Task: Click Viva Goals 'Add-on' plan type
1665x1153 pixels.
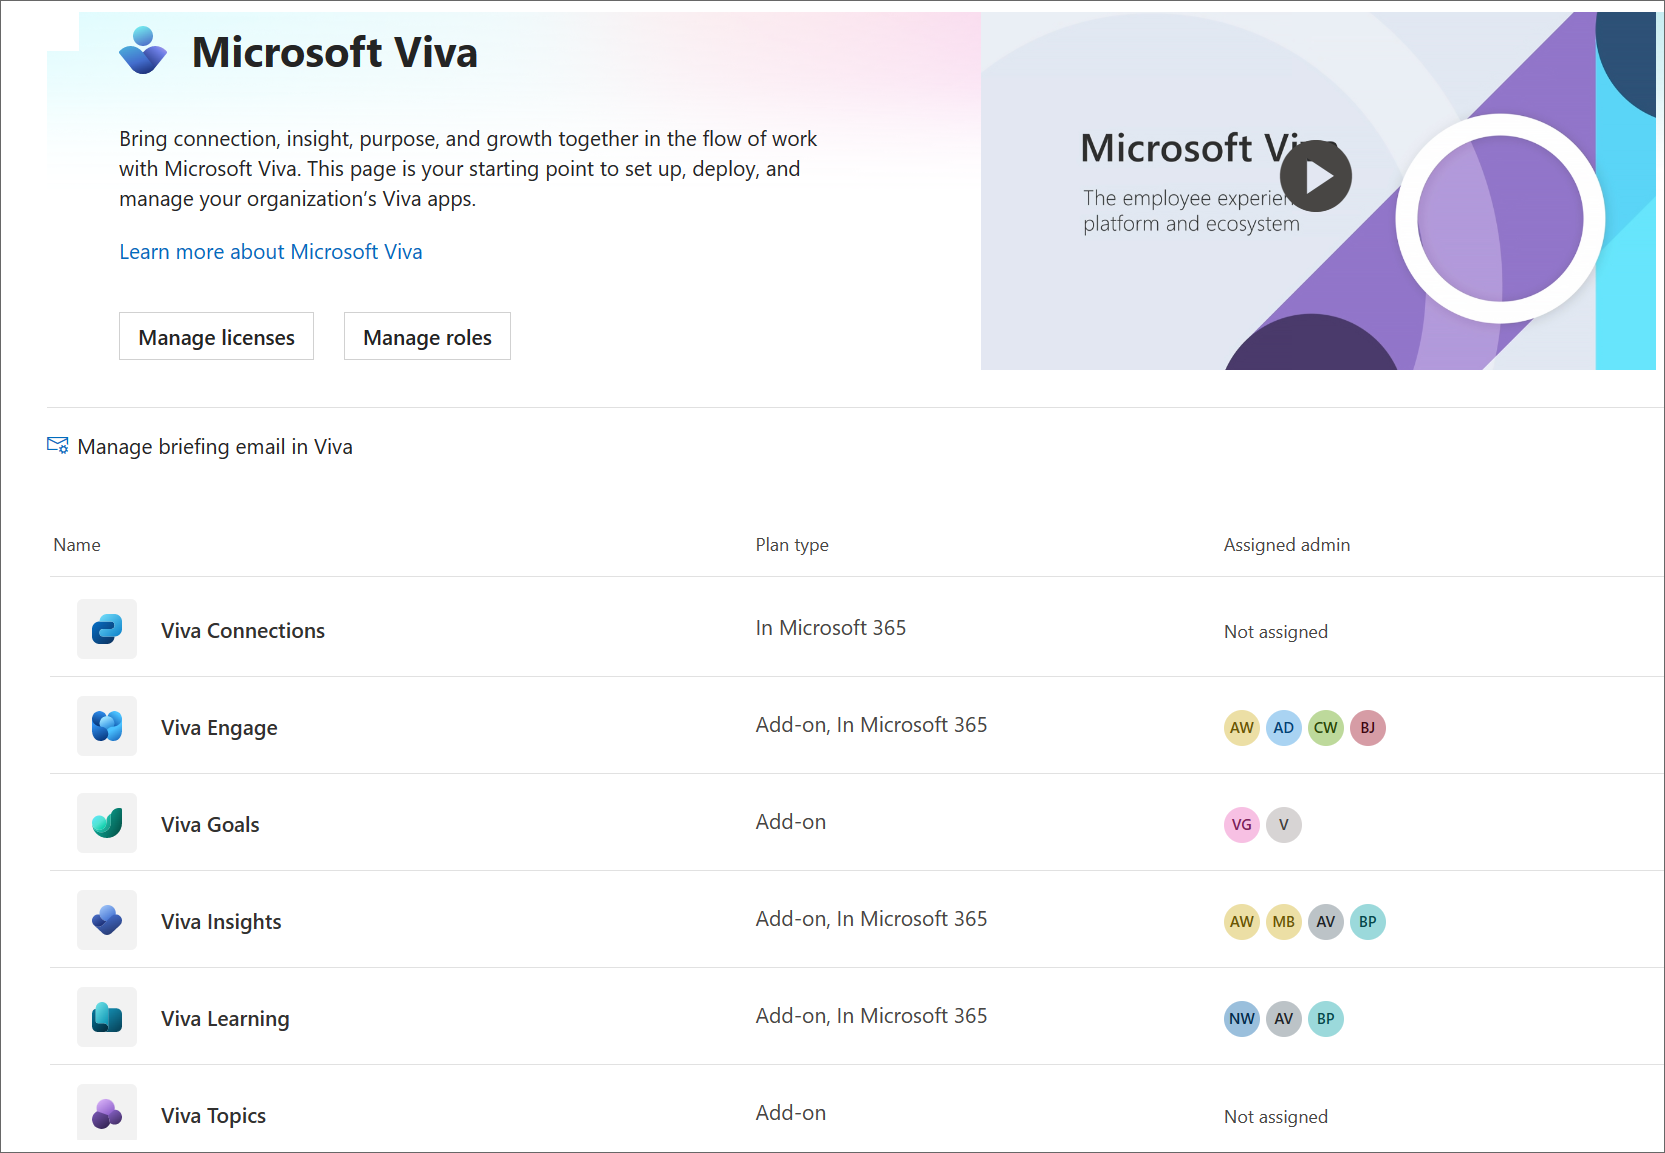Action: (791, 822)
